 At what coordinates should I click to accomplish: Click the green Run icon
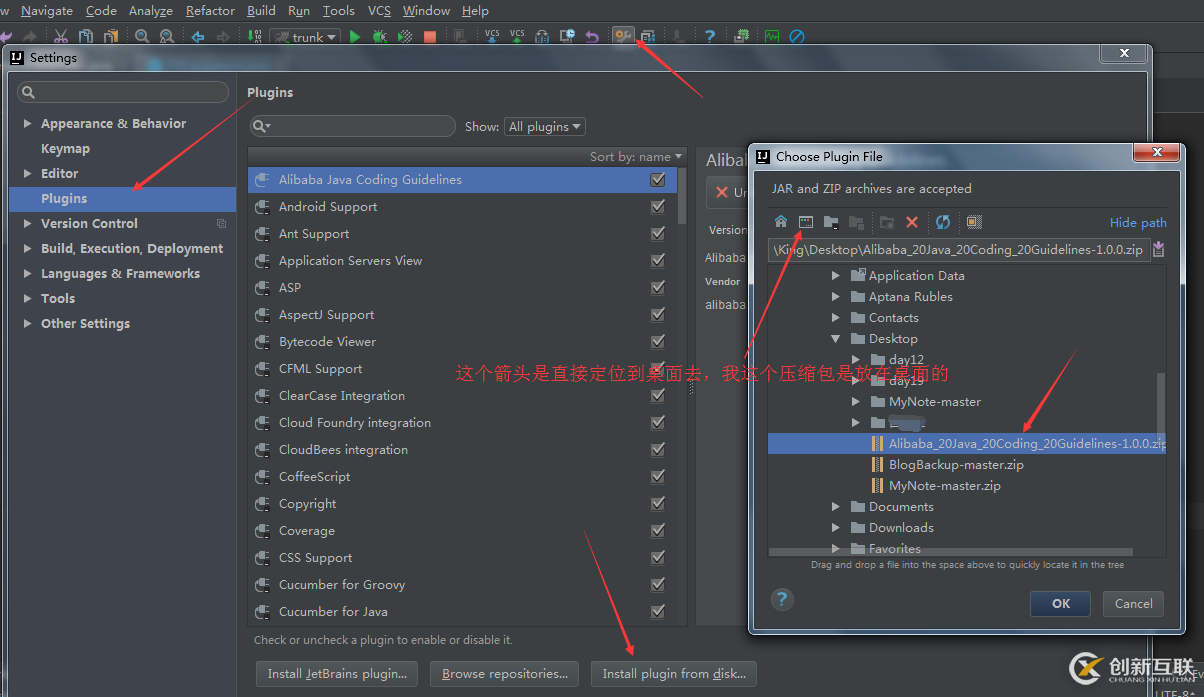[354, 37]
